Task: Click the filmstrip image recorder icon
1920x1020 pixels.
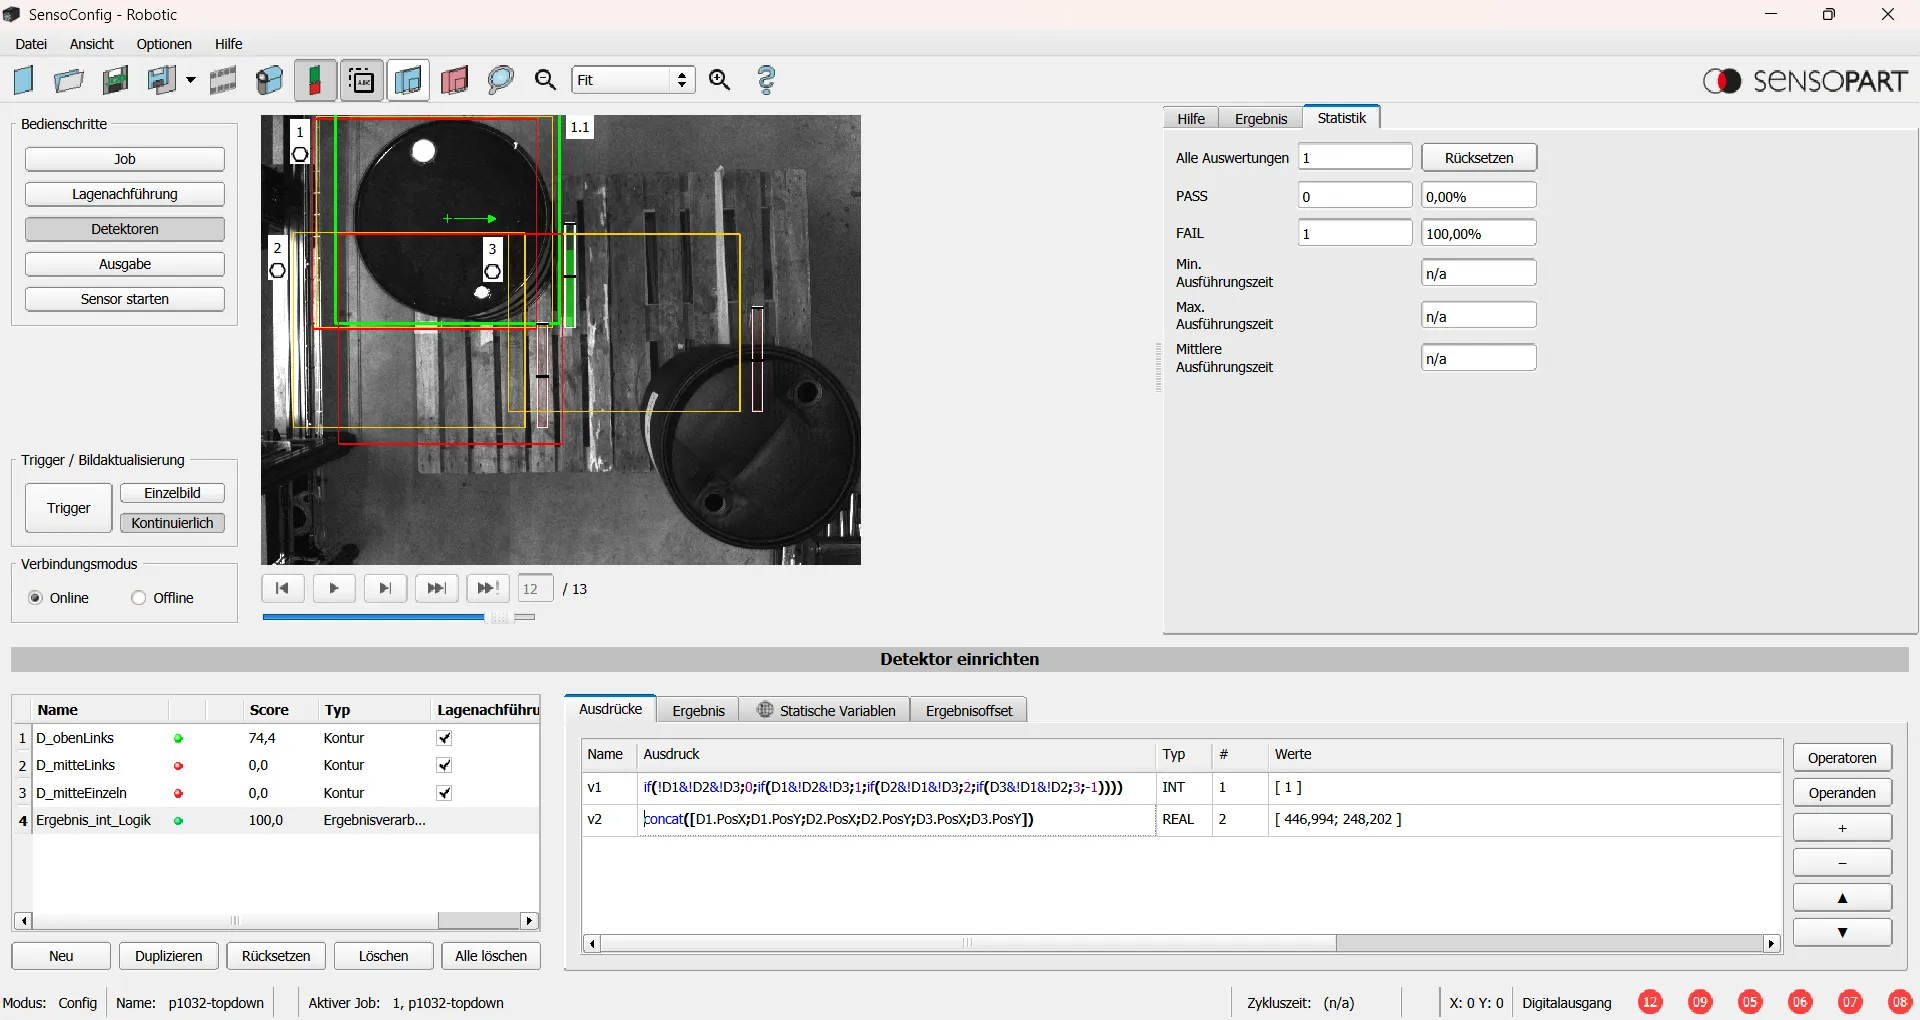Action: coord(222,80)
